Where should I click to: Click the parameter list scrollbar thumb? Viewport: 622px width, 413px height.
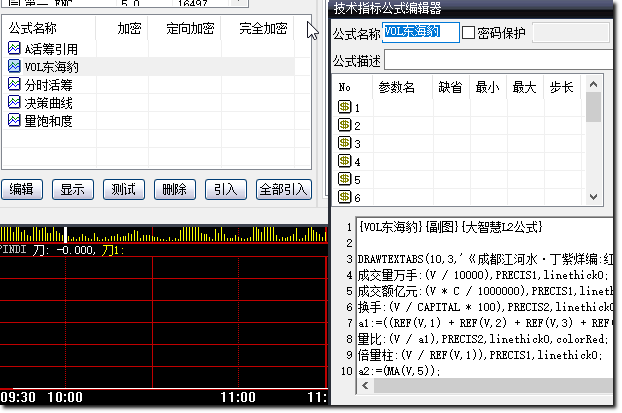point(593,107)
